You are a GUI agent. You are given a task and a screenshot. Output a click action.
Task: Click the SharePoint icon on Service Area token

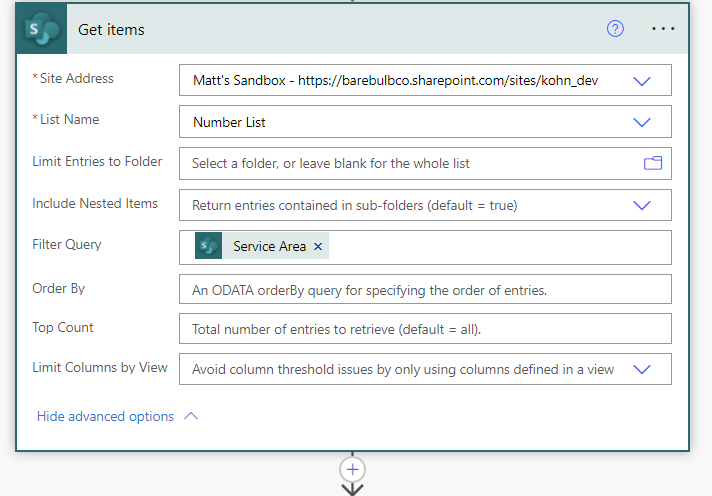coord(208,246)
